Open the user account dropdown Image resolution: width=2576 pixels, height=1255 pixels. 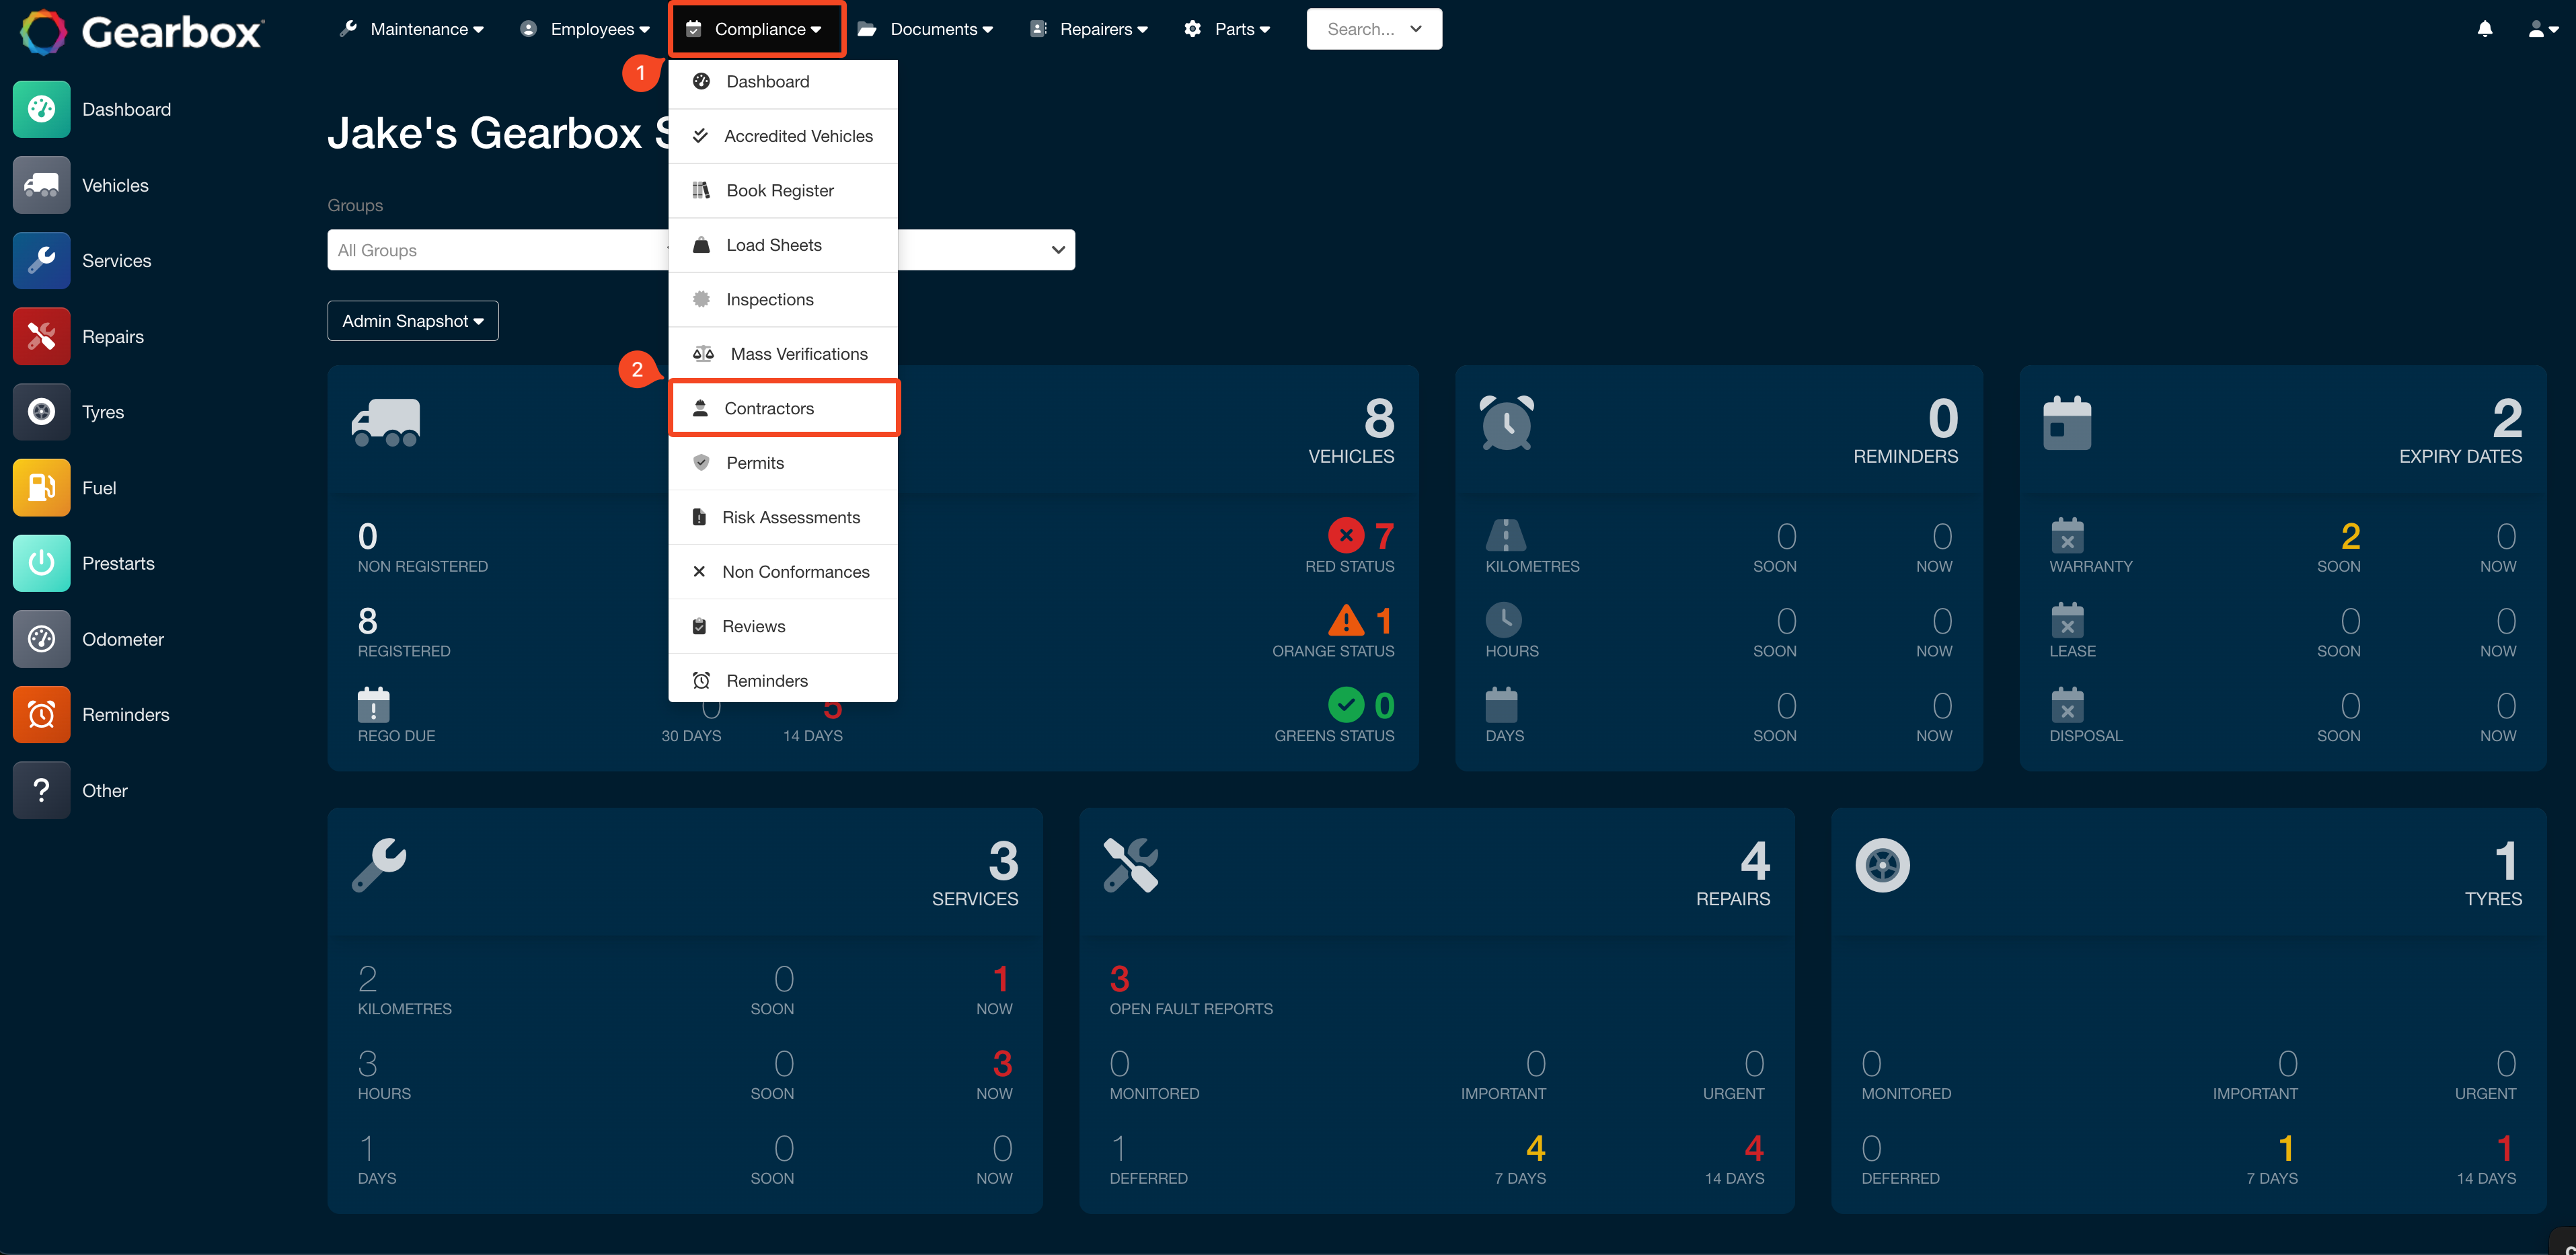pos(2542,29)
